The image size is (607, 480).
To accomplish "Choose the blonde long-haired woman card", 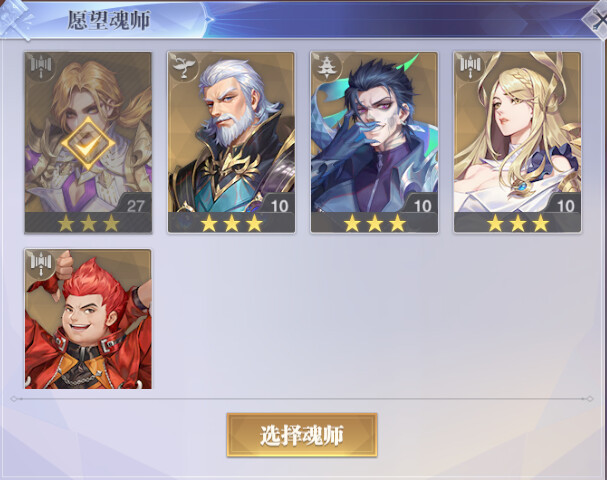I will tap(518, 142).
